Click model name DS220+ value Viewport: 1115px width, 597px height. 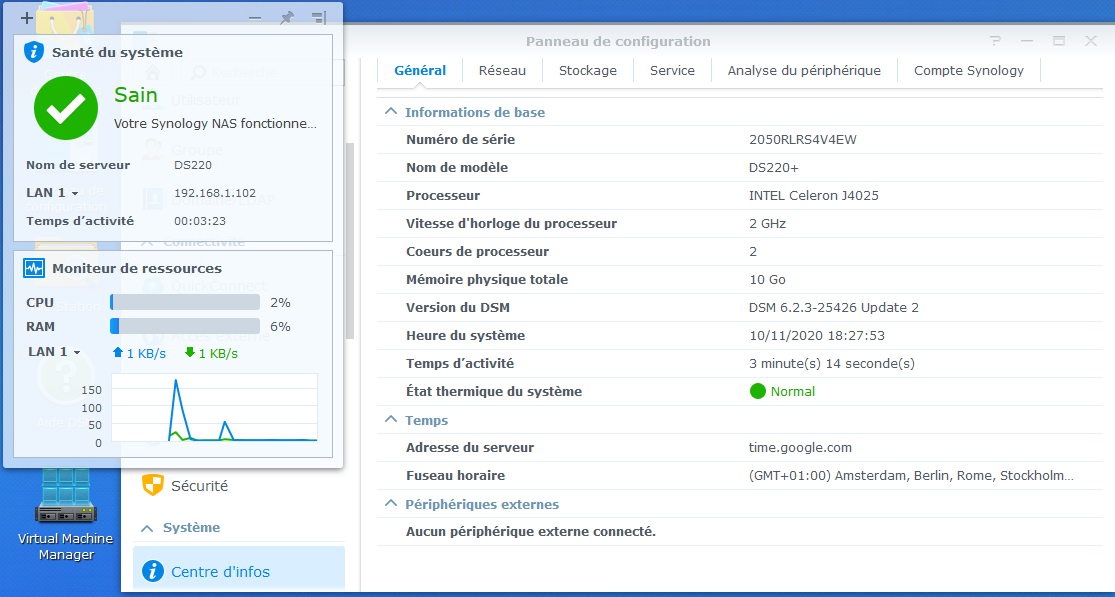772,168
